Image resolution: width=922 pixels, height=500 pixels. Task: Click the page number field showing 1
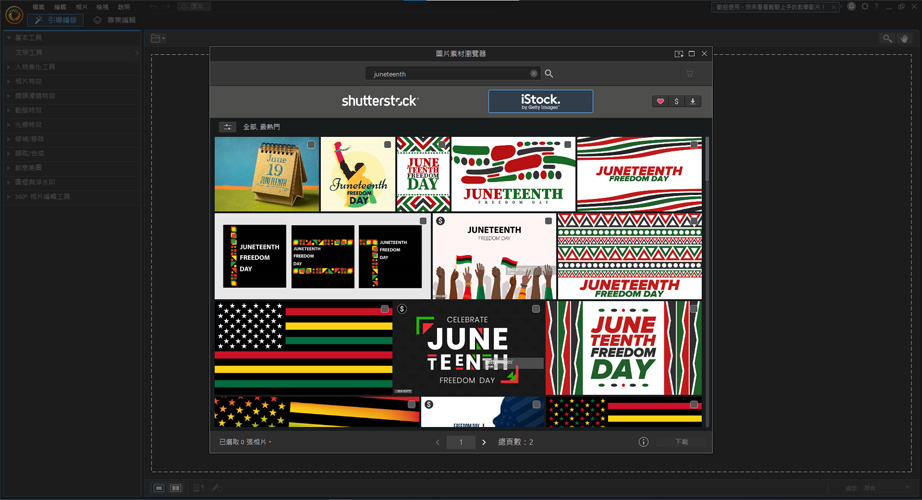461,442
